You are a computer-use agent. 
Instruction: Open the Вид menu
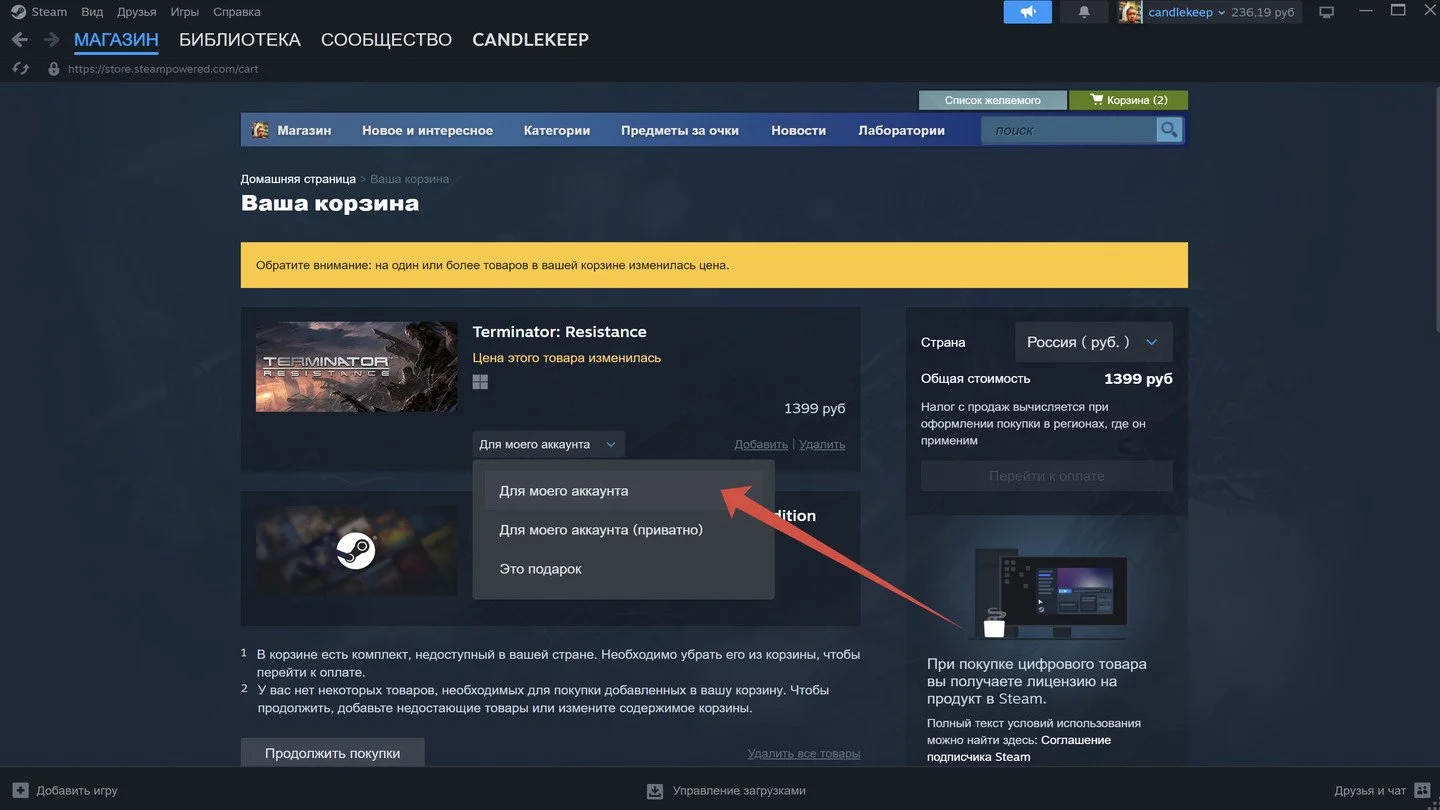(92, 12)
